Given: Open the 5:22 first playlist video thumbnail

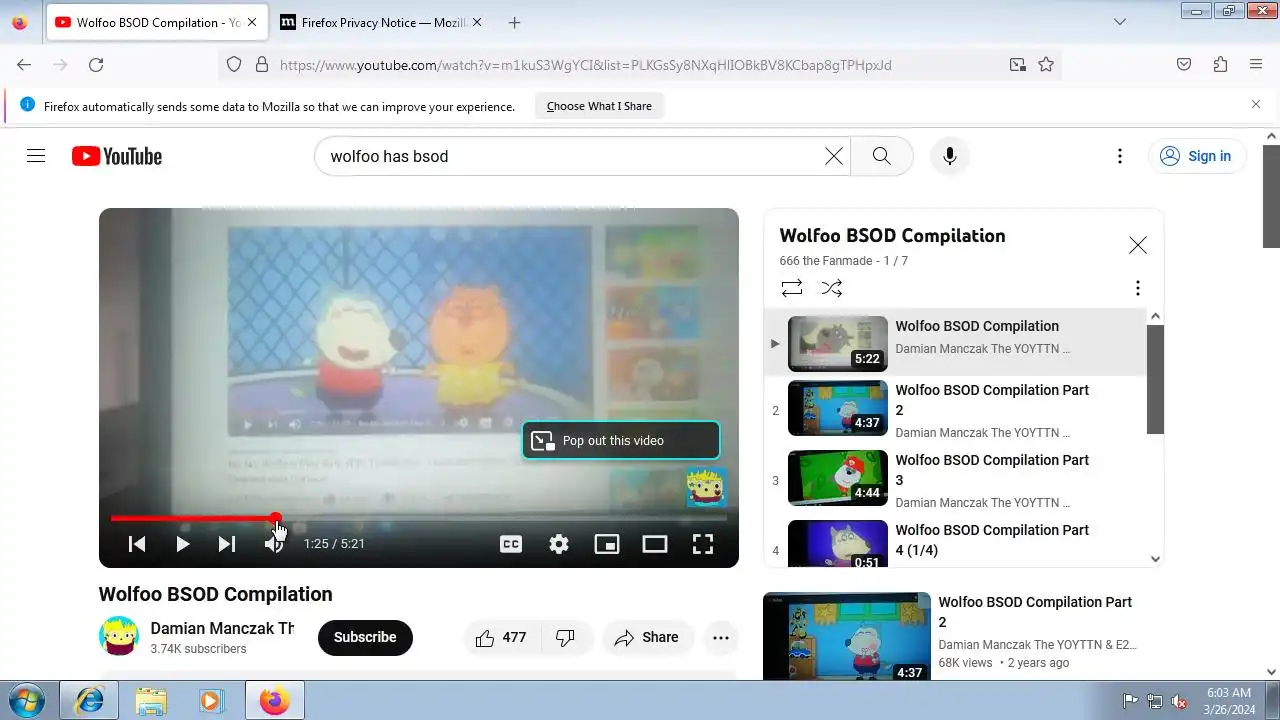Looking at the screenshot, I should click(x=838, y=344).
